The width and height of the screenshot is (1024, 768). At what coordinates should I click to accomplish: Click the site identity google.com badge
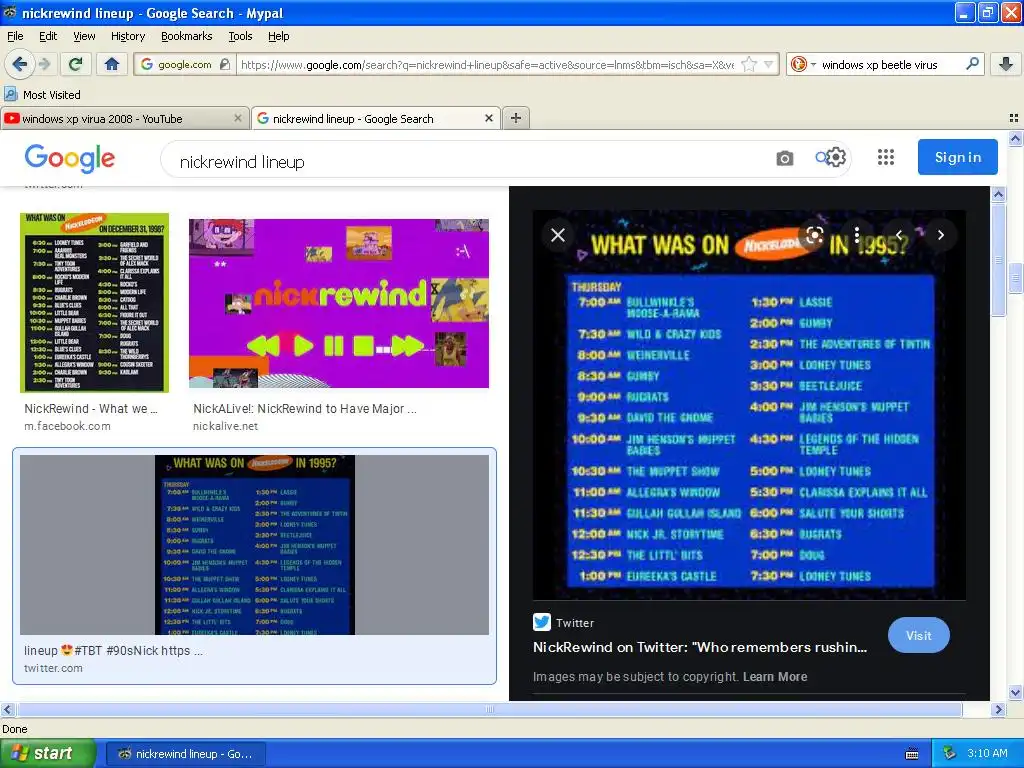point(185,64)
